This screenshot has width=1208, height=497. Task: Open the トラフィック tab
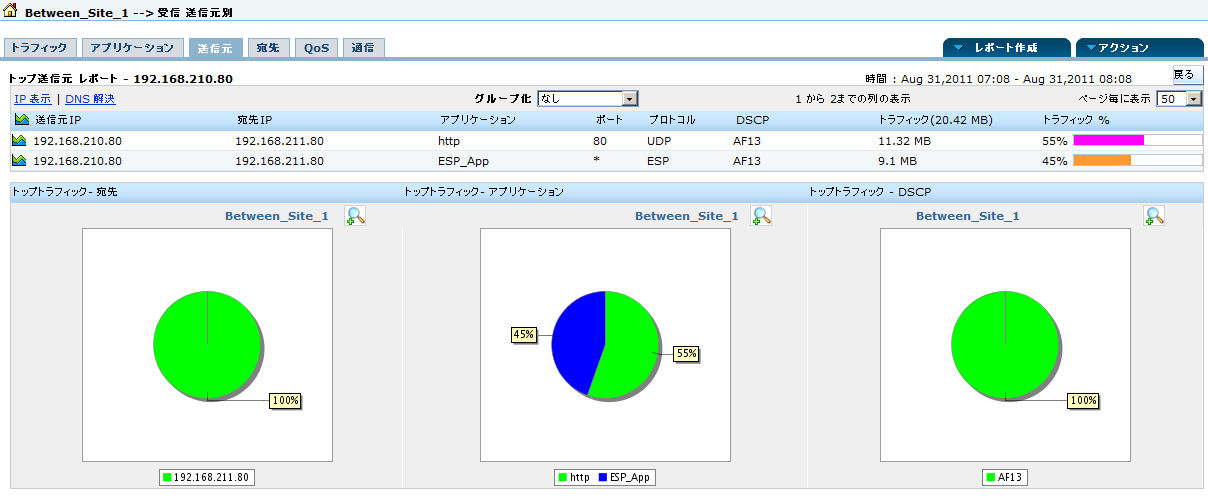pos(39,48)
